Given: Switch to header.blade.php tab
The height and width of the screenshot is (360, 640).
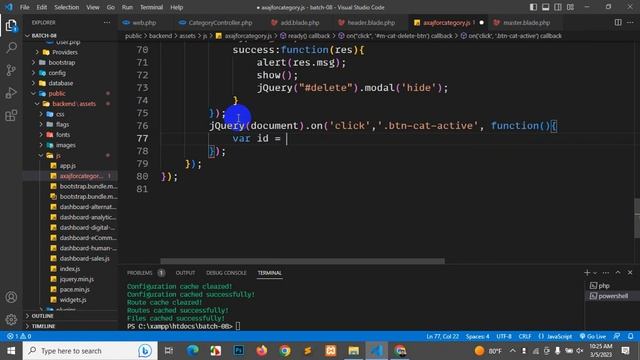Looking at the screenshot, I should [x=371, y=23].
